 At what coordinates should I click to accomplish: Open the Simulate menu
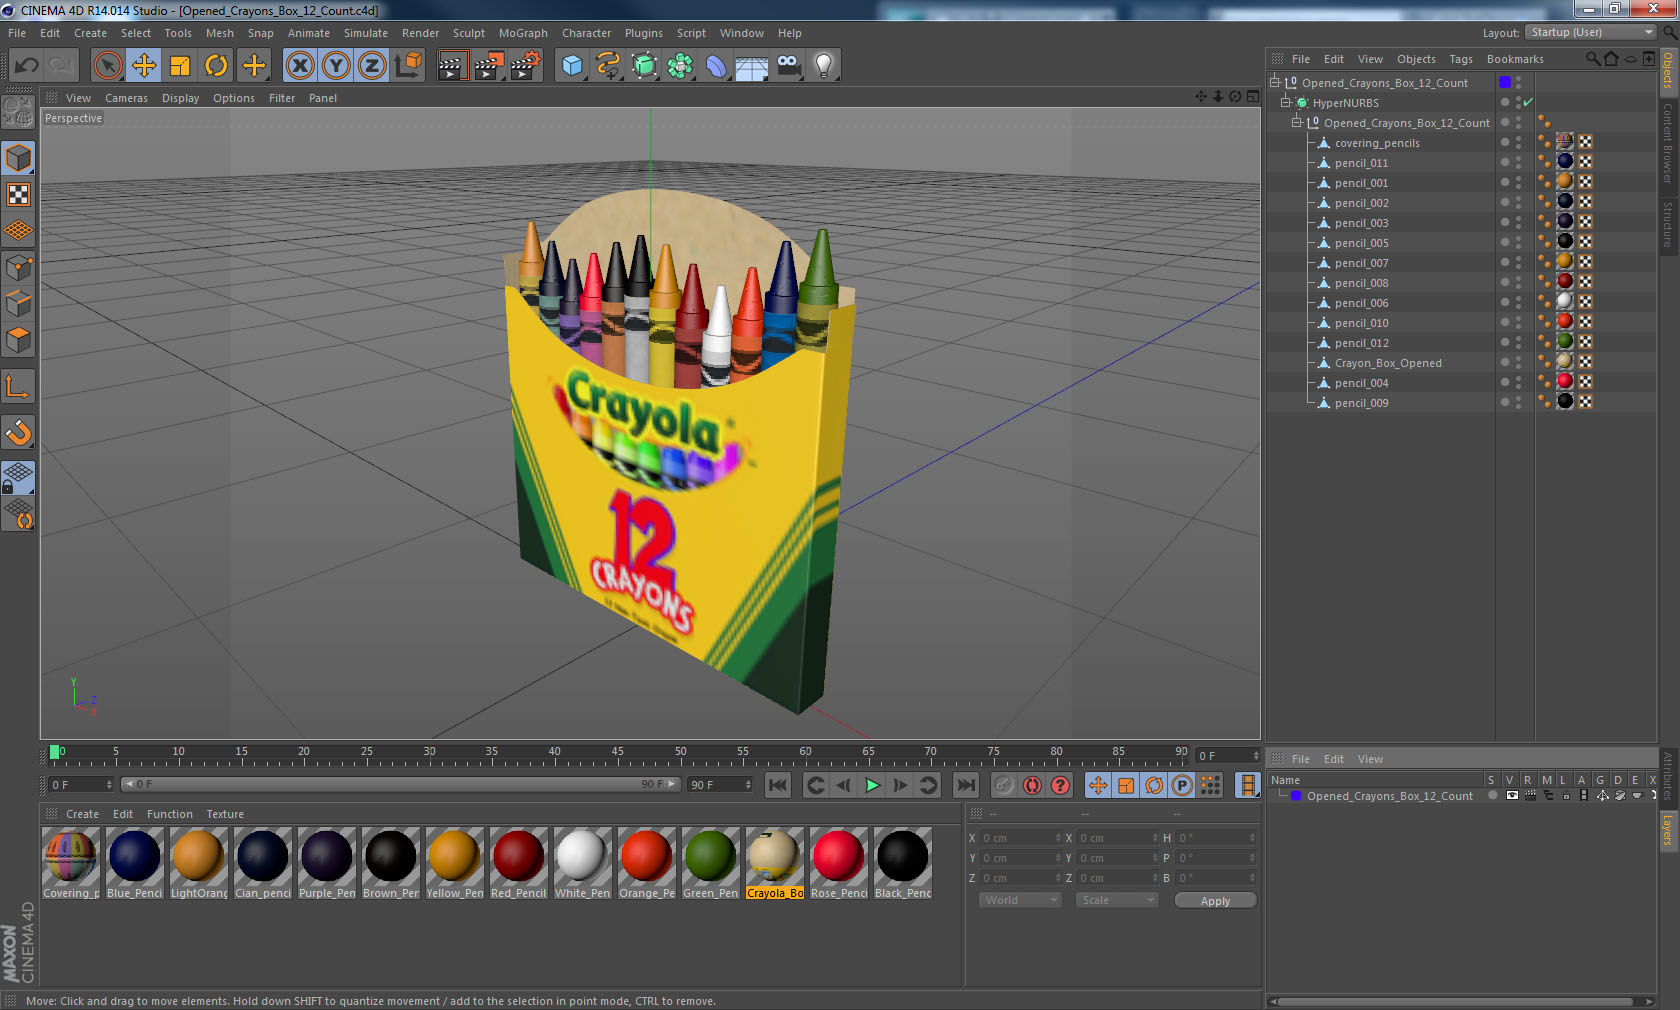365,33
